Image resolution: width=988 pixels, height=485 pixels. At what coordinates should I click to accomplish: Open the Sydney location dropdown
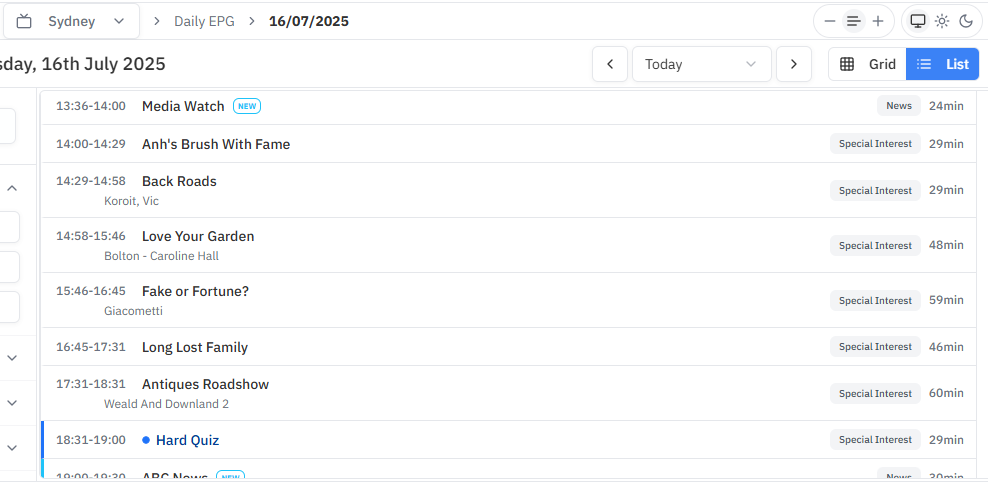coord(72,21)
